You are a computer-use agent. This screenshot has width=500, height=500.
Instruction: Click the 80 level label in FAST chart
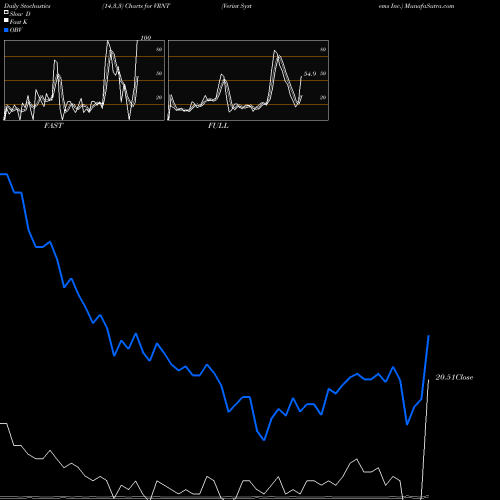click(x=159, y=50)
